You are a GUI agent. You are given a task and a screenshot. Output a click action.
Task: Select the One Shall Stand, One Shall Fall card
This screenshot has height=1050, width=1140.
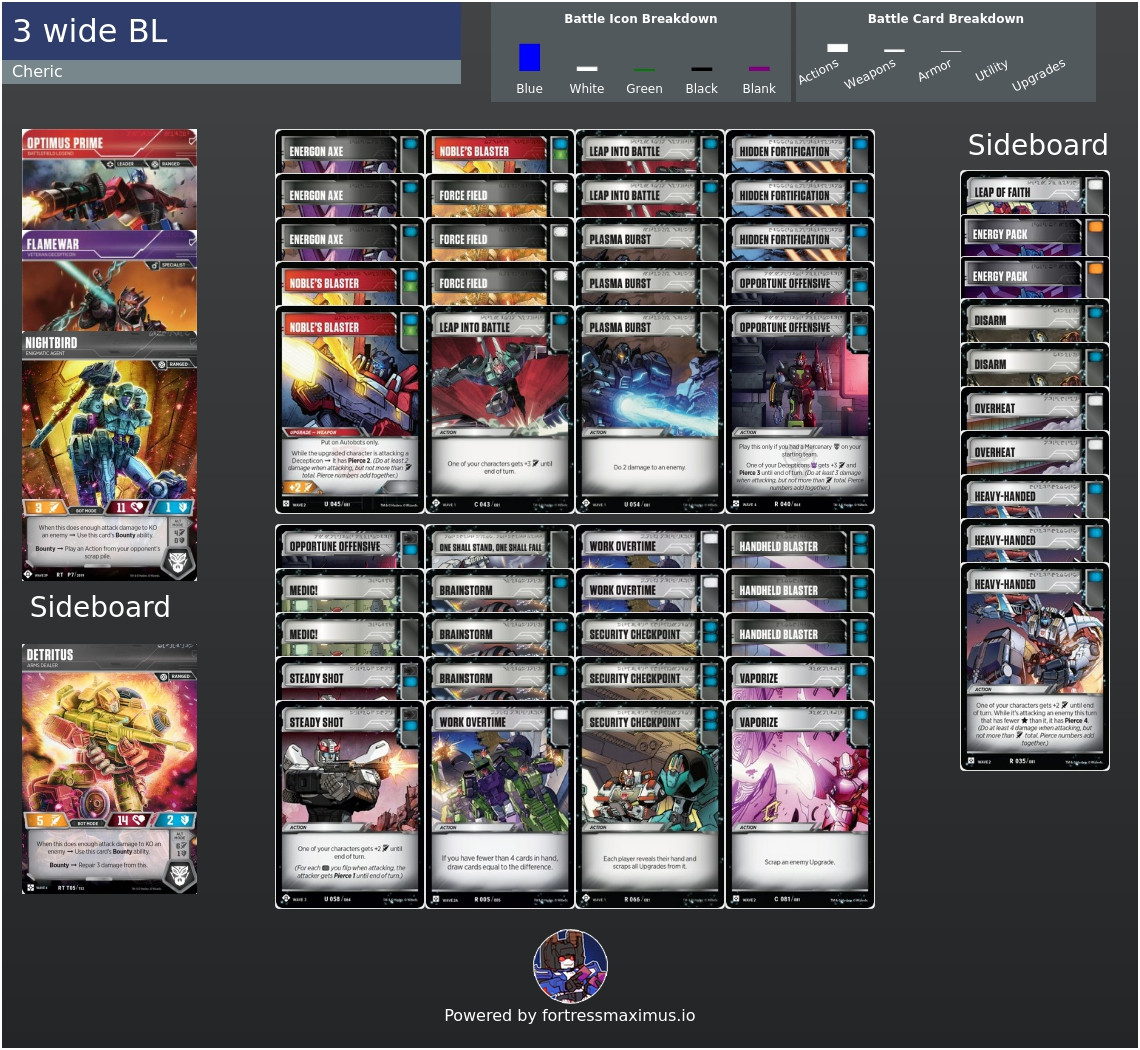point(499,546)
